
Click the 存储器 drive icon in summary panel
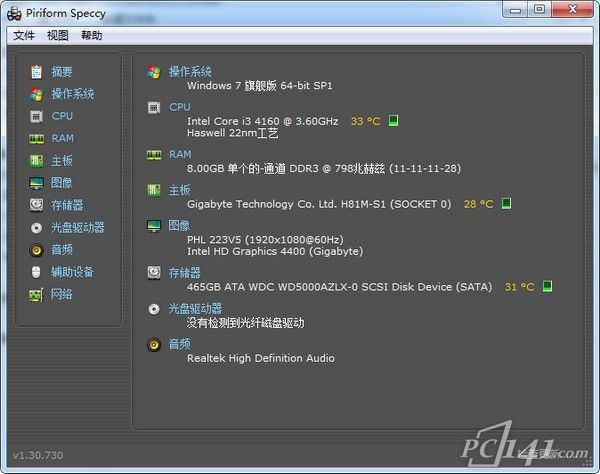pos(154,273)
